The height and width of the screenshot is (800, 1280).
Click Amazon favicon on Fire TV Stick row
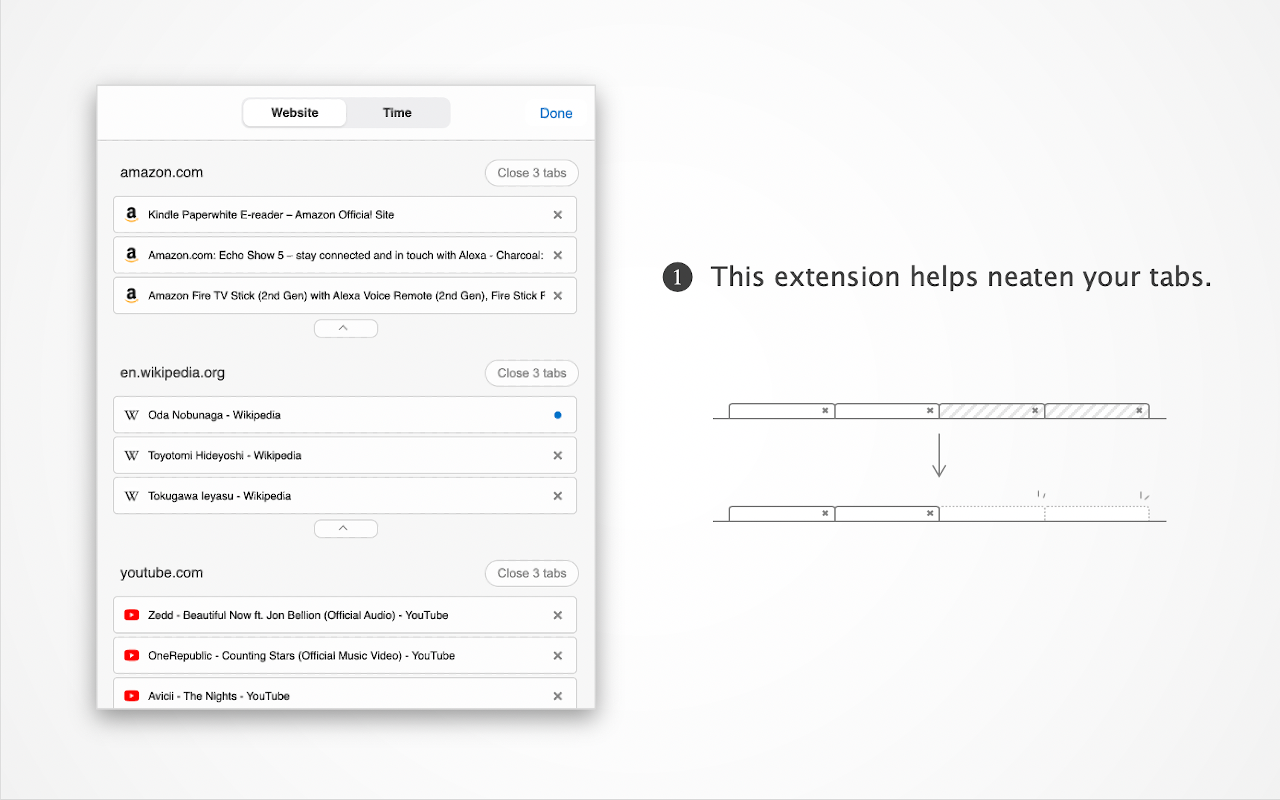pyautogui.click(x=131, y=295)
